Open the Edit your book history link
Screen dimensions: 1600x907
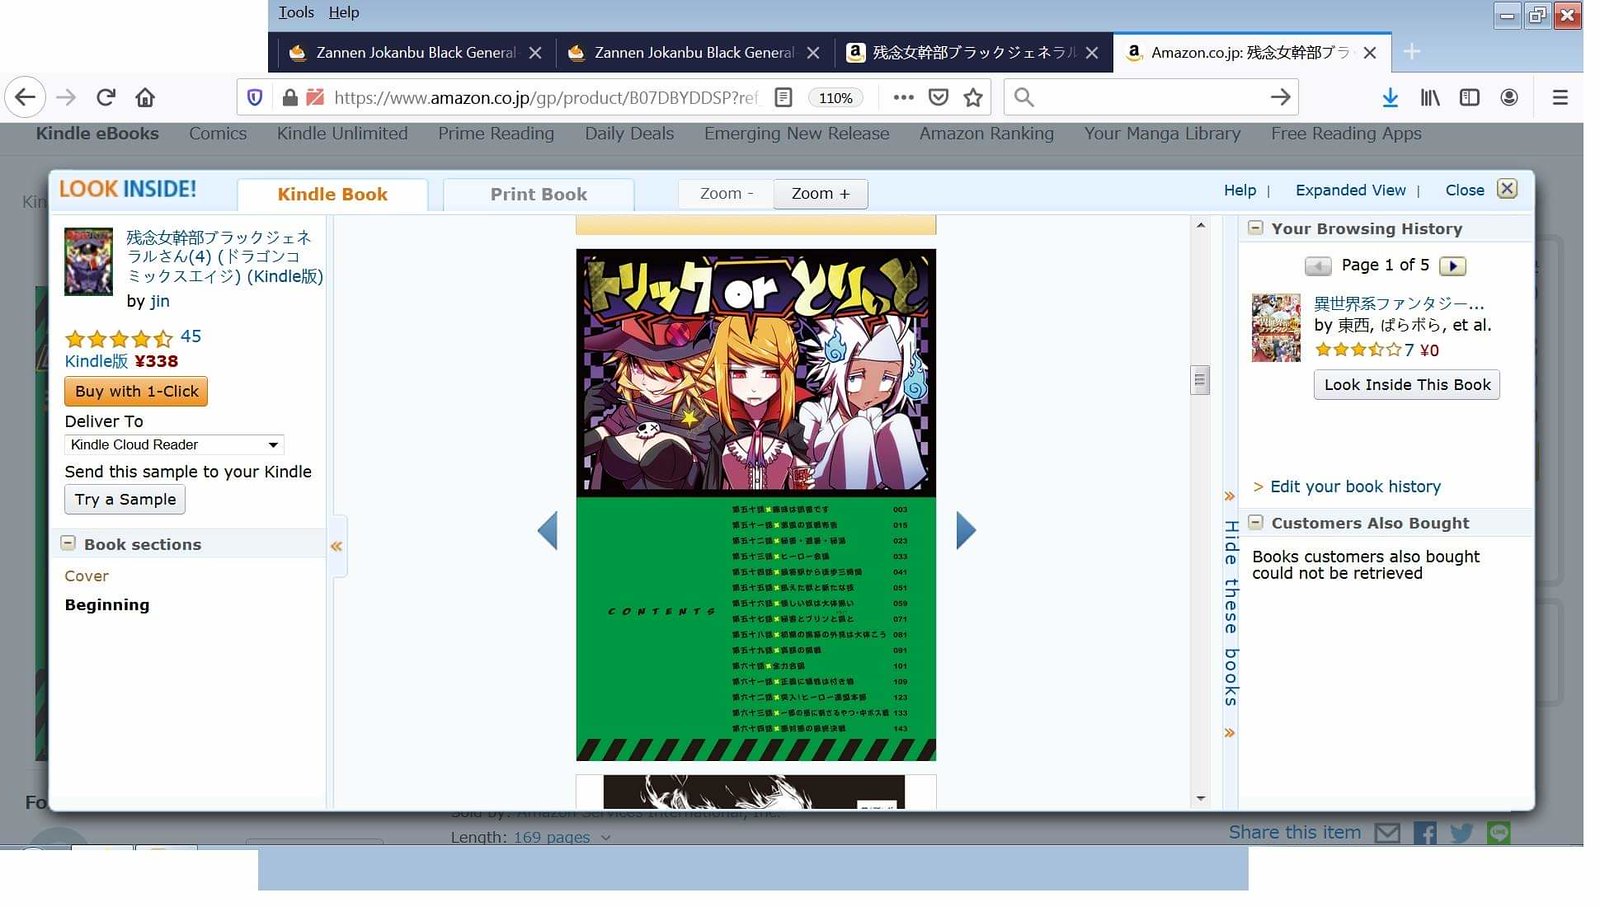(1355, 487)
